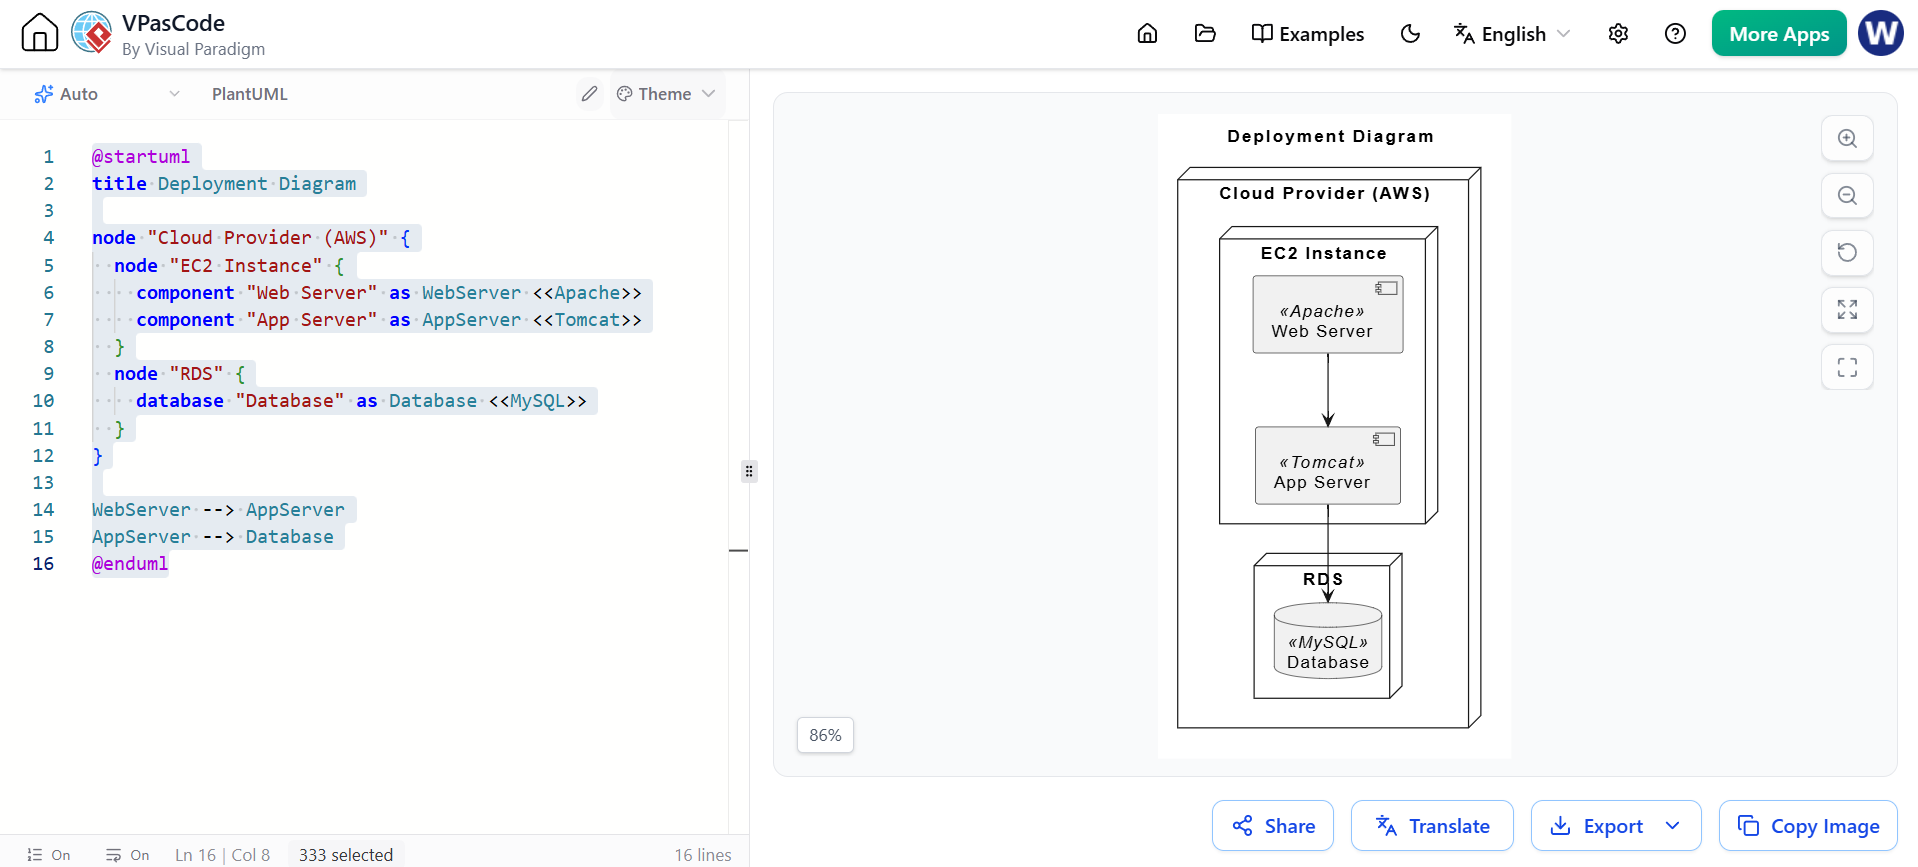Click the More Apps button
The image size is (1918, 867).
coord(1779,34)
